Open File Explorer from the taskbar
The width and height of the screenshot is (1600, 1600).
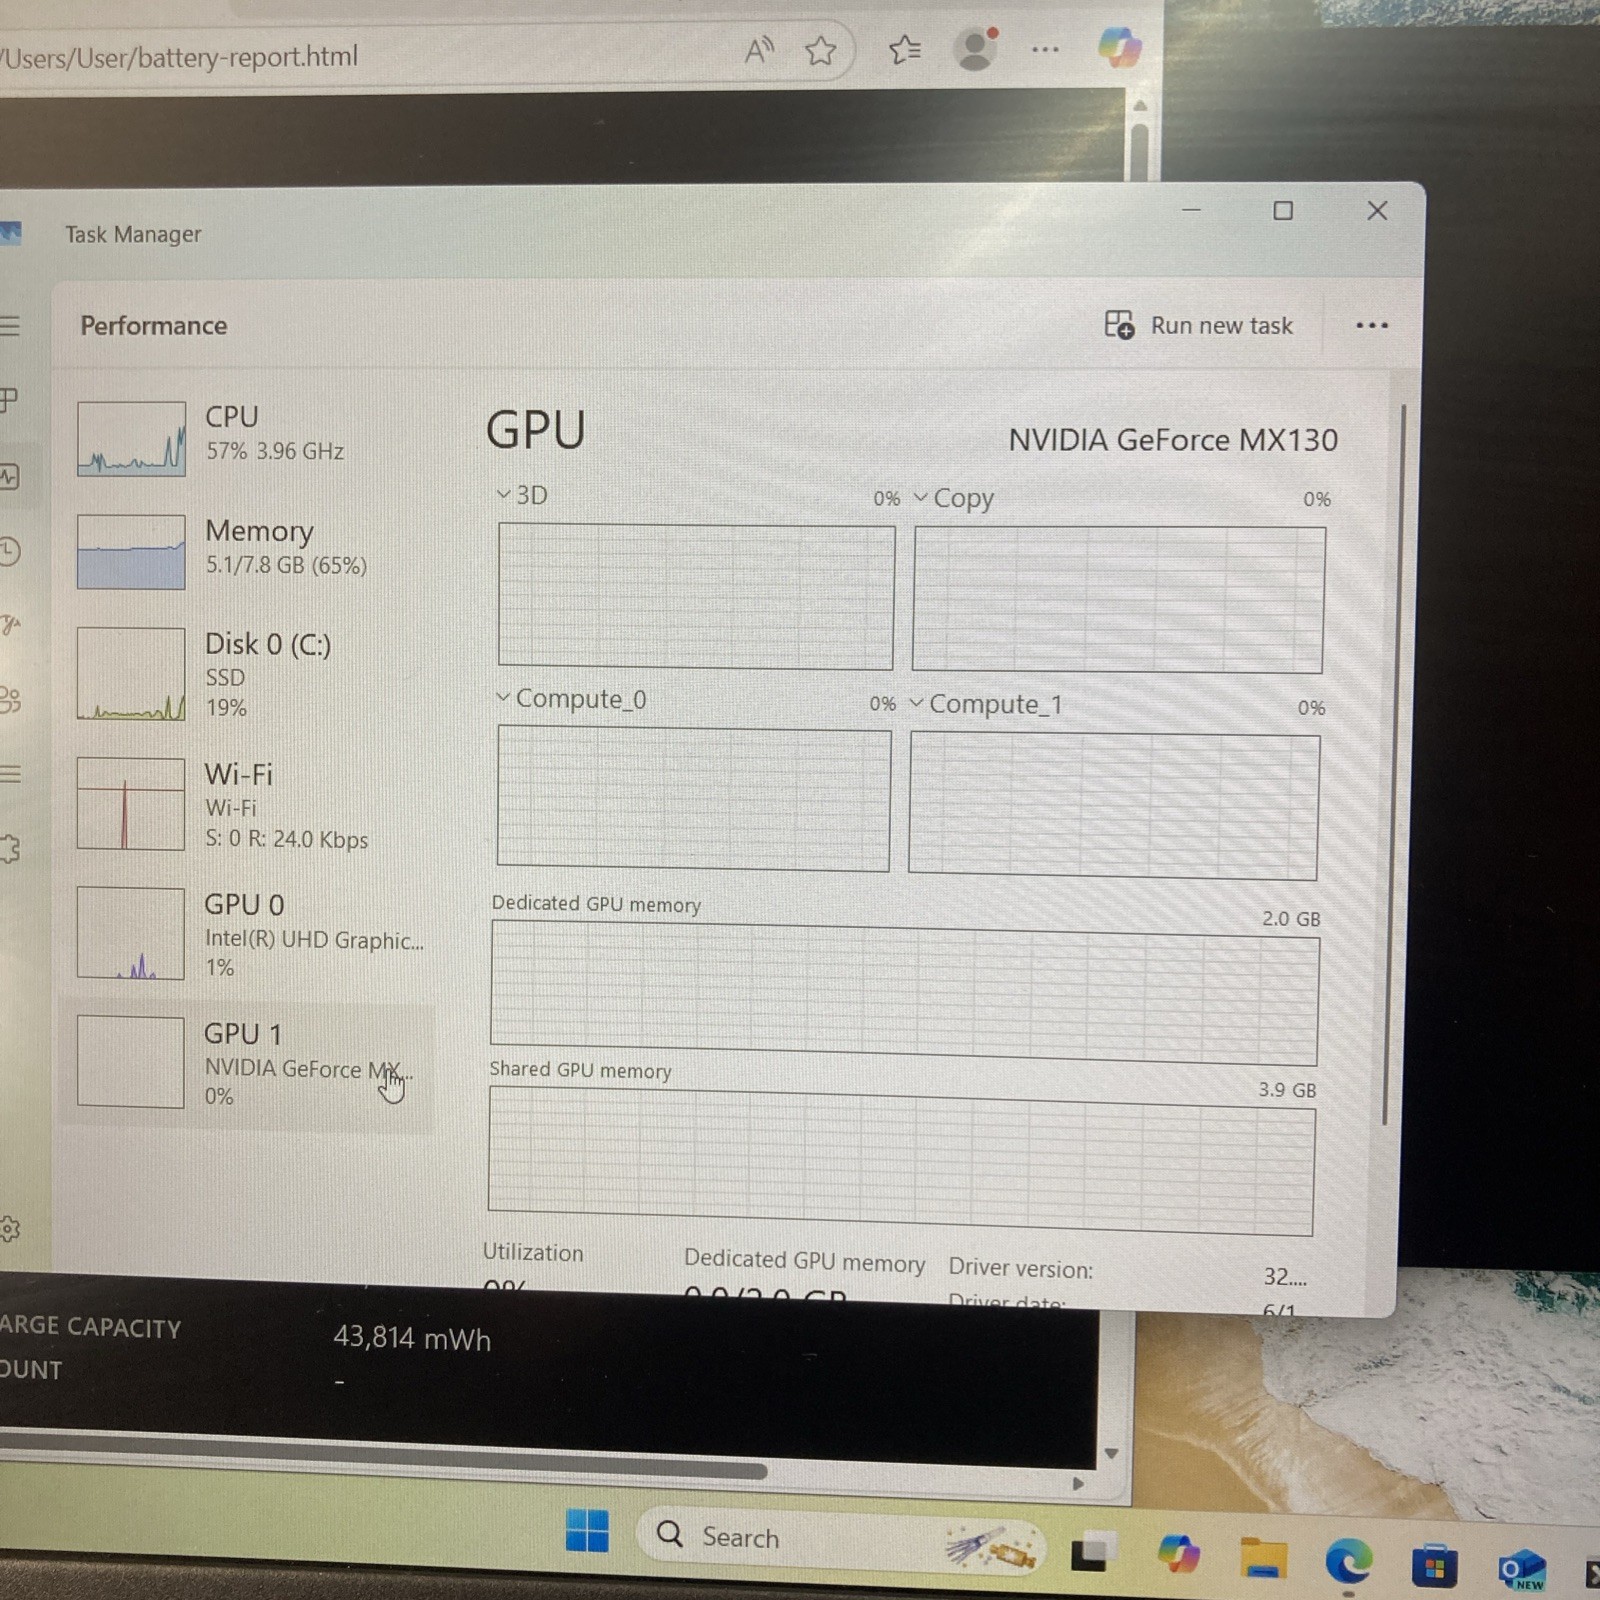[1264, 1558]
